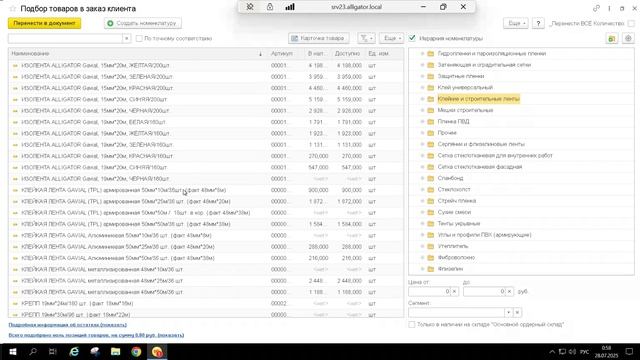Screen dimensions: 640x360
Task: Select 'Мешки строительные' category
Action: [x=465, y=110]
